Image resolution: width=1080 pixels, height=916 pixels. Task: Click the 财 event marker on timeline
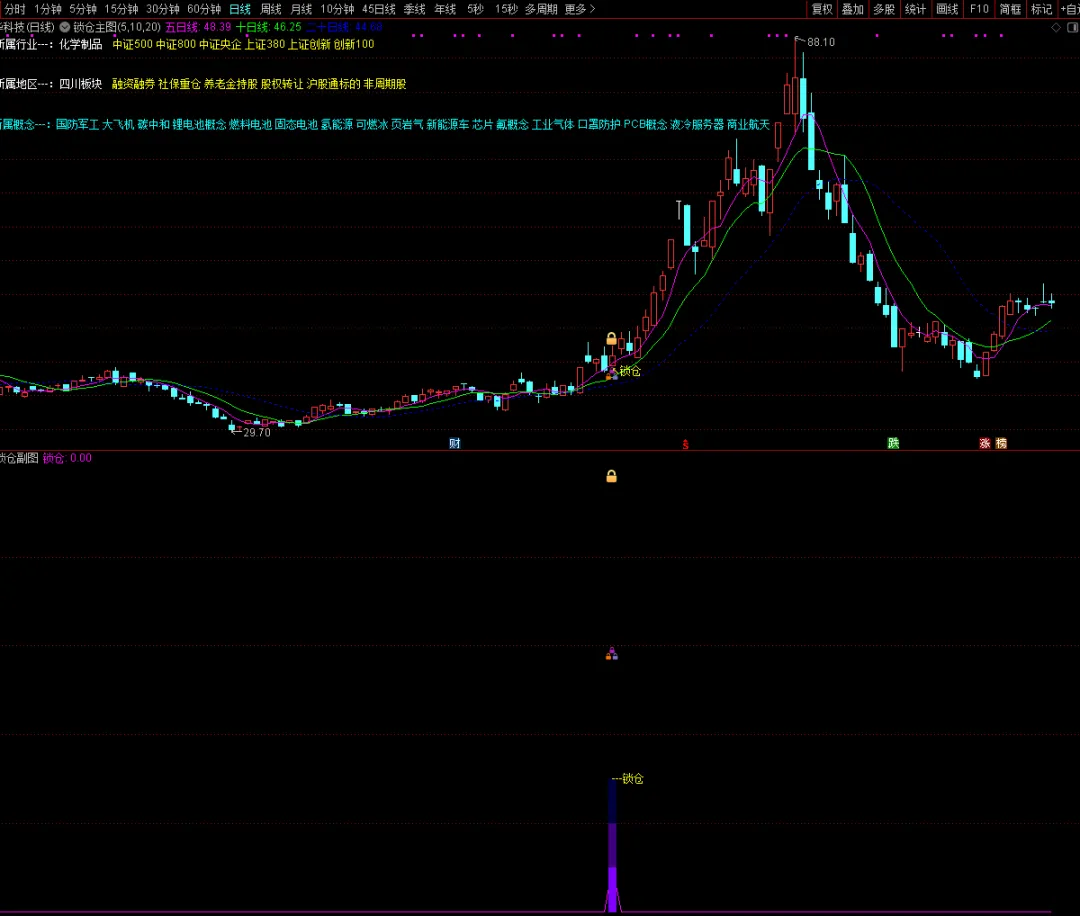pos(455,444)
